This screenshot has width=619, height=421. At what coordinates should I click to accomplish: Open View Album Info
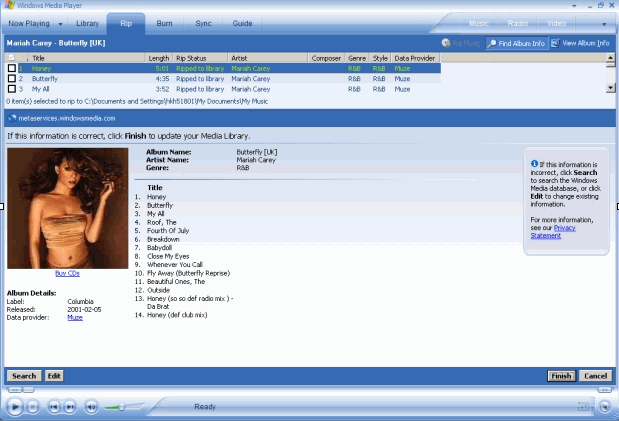(x=580, y=43)
